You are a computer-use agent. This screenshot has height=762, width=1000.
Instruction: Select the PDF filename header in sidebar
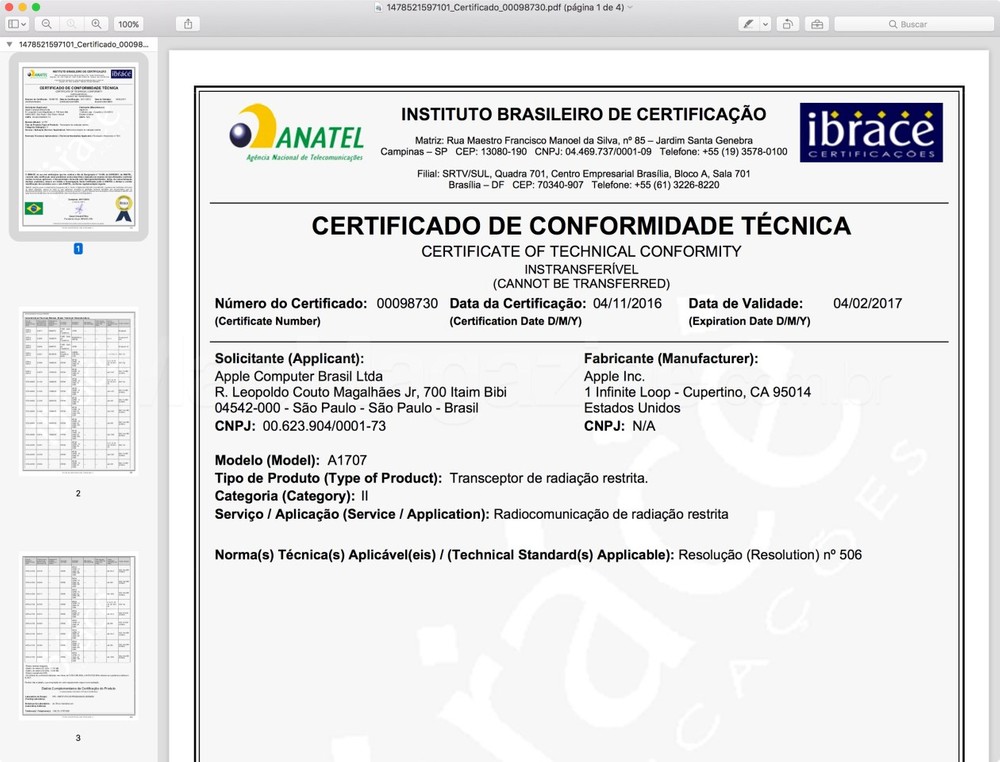point(83,44)
